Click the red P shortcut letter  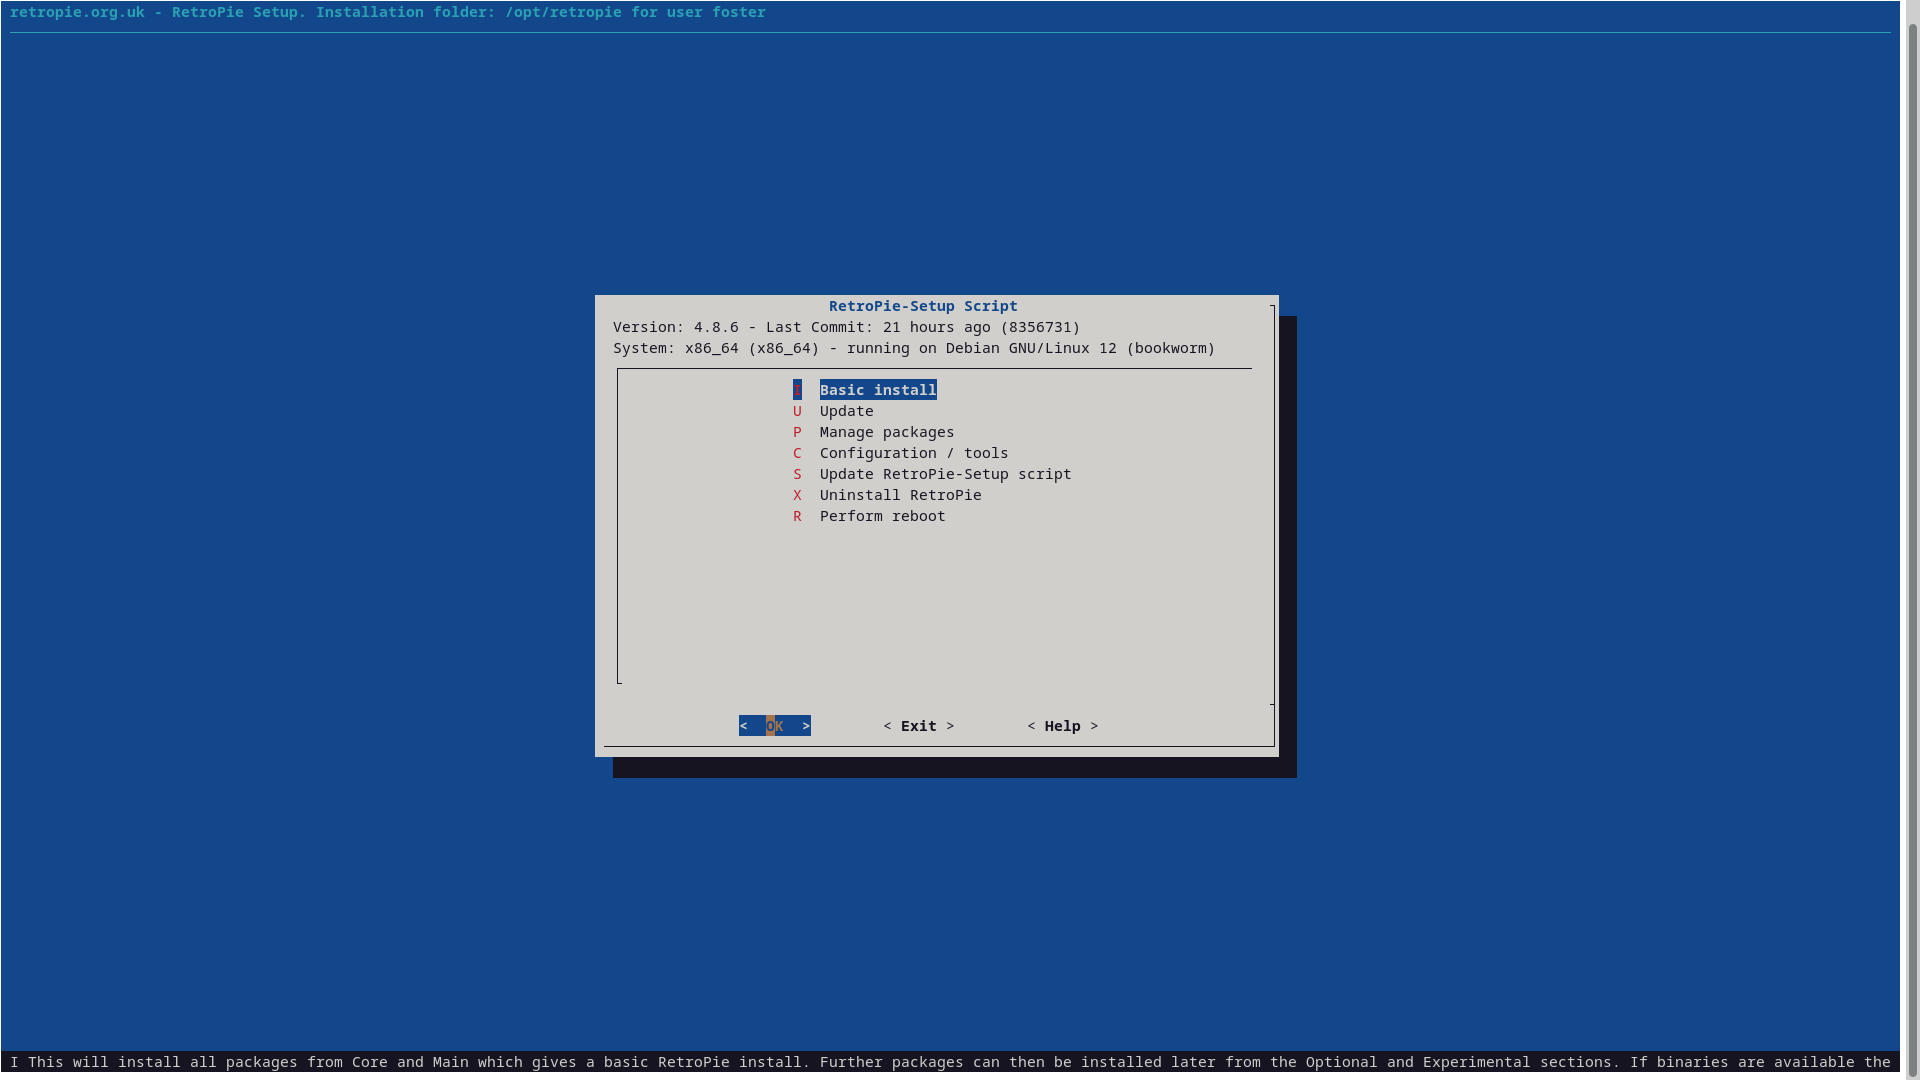797,432
